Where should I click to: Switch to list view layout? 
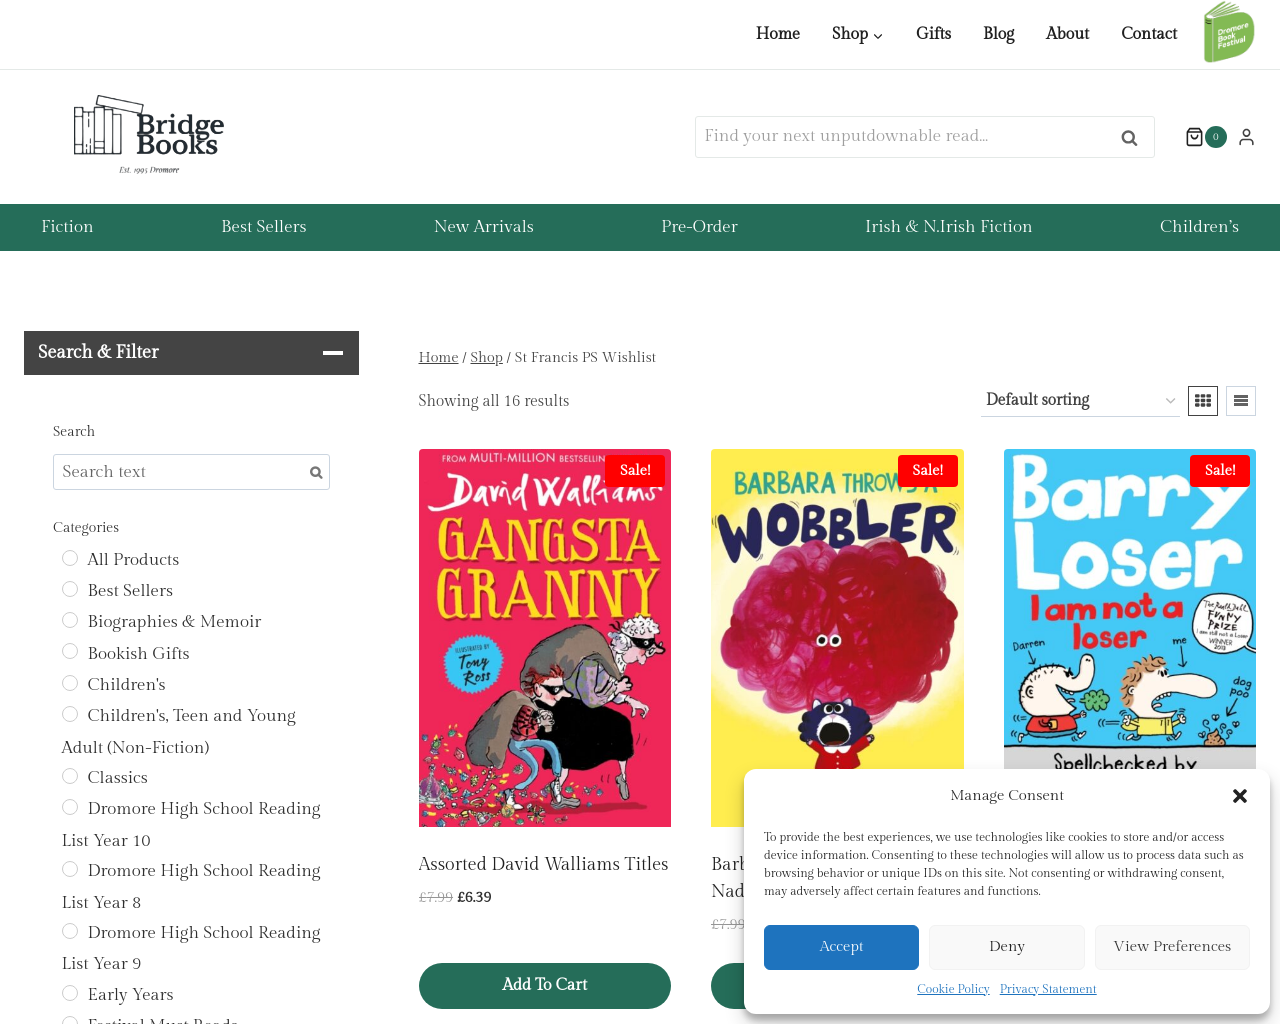coord(1241,401)
